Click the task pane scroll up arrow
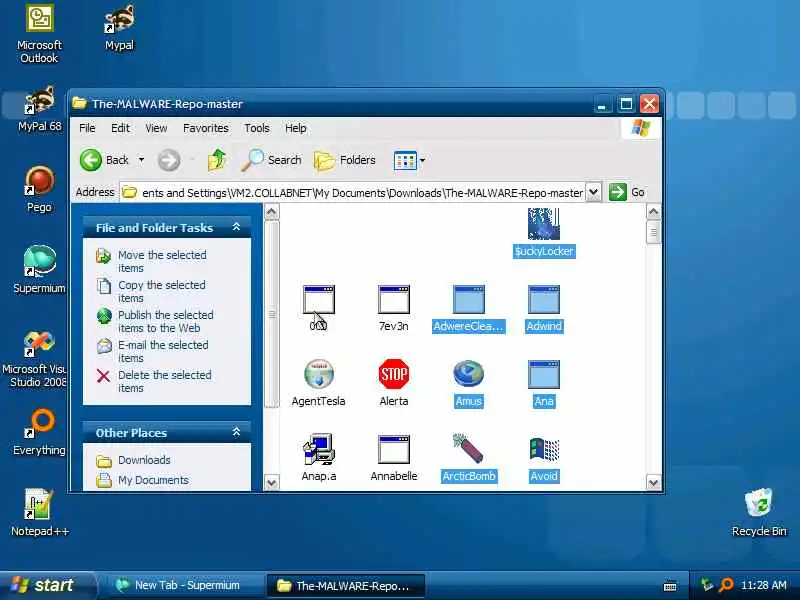 (271, 212)
